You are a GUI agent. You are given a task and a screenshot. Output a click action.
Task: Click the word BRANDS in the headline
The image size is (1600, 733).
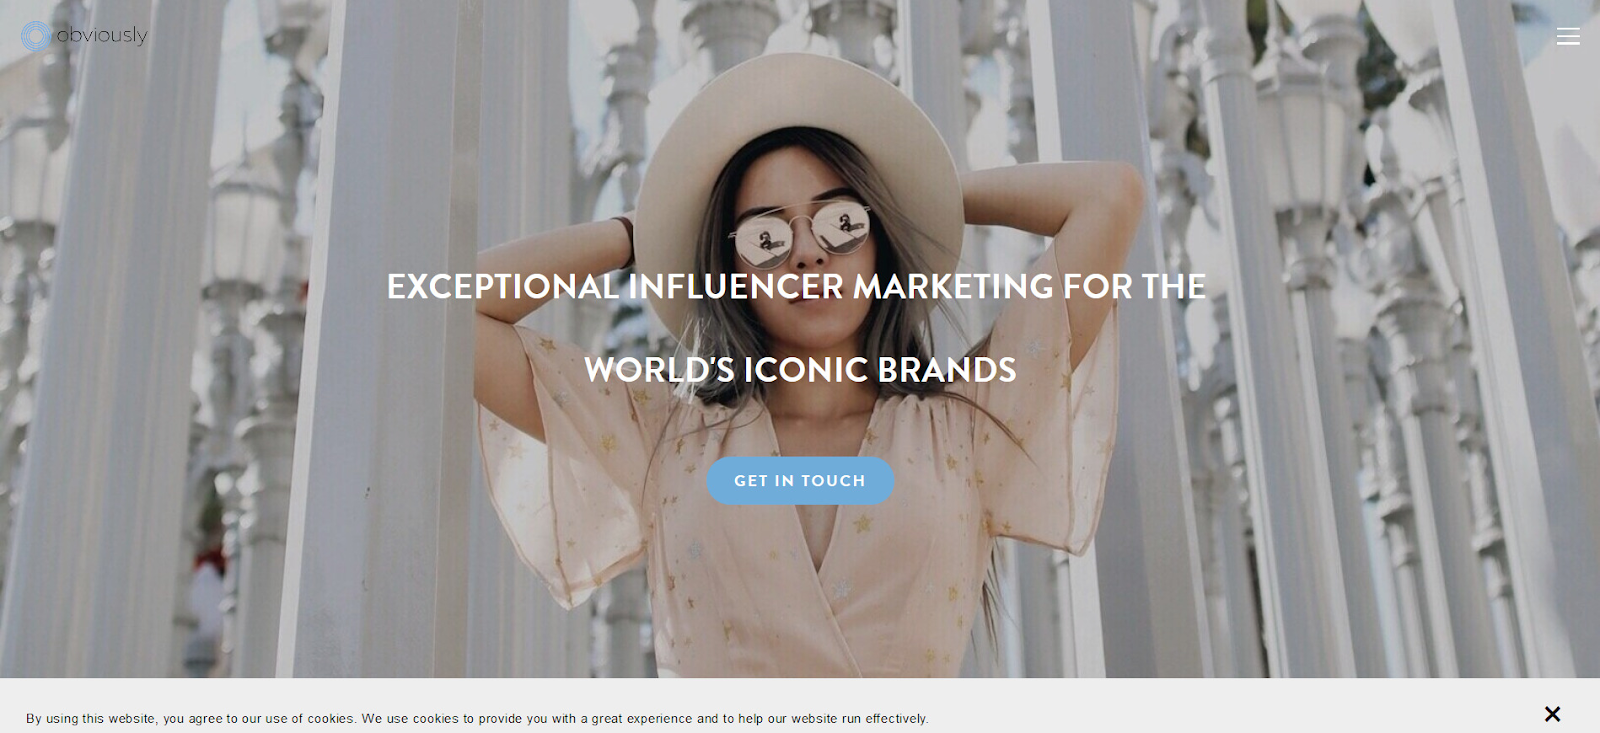tap(947, 370)
